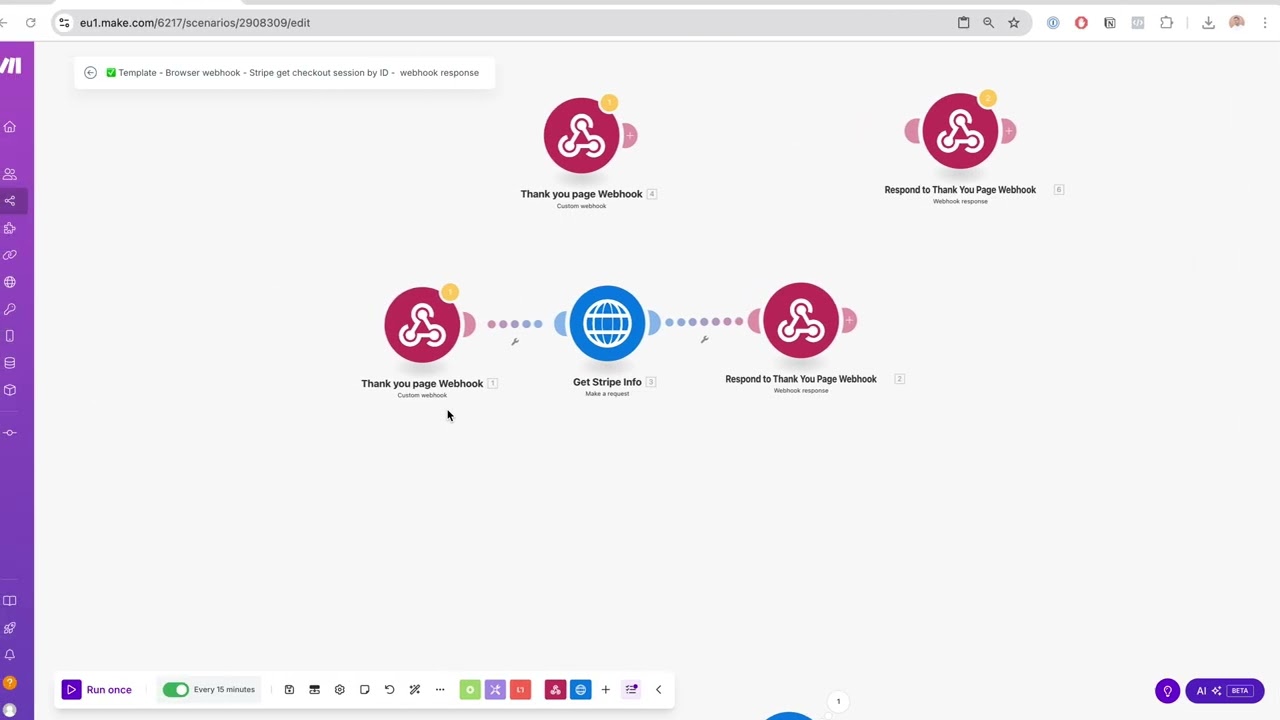Viewport: 1280px width, 720px height.
Task: Click the browser zoom magnifier icon
Action: point(988,22)
